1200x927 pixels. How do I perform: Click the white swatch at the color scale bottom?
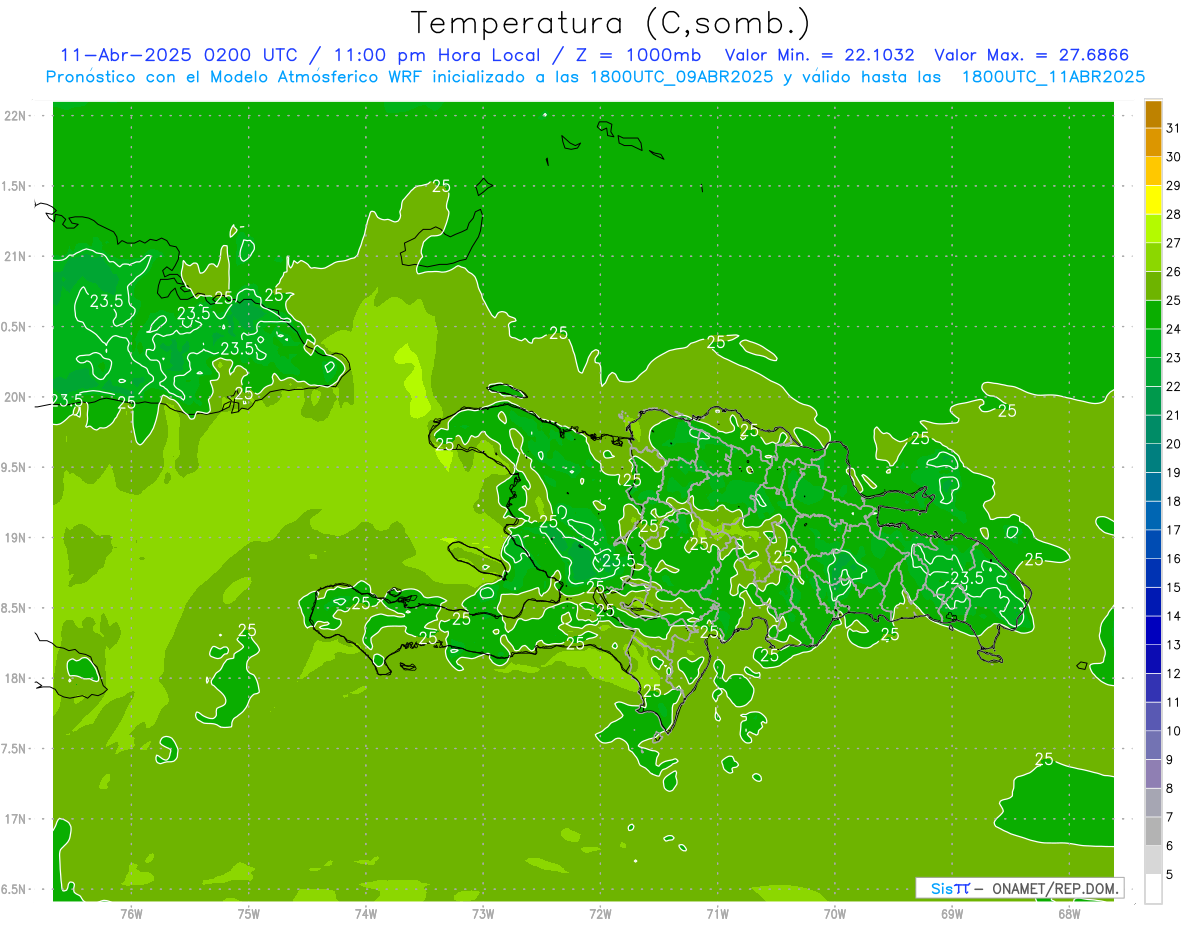point(1153,889)
